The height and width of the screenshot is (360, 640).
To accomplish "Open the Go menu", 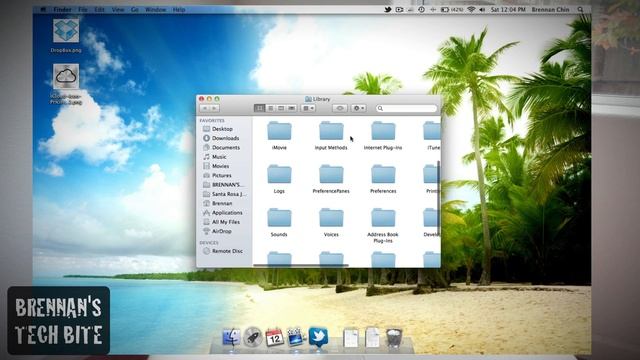I will tap(135, 9).
